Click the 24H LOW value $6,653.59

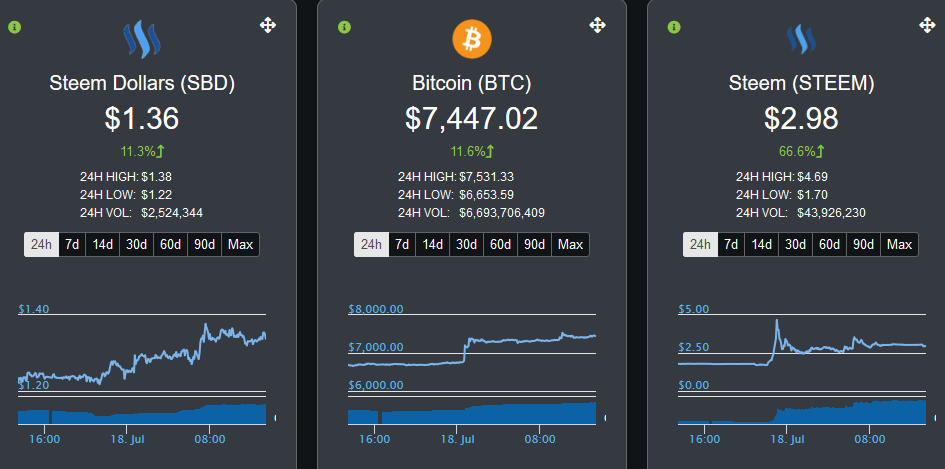click(486, 195)
